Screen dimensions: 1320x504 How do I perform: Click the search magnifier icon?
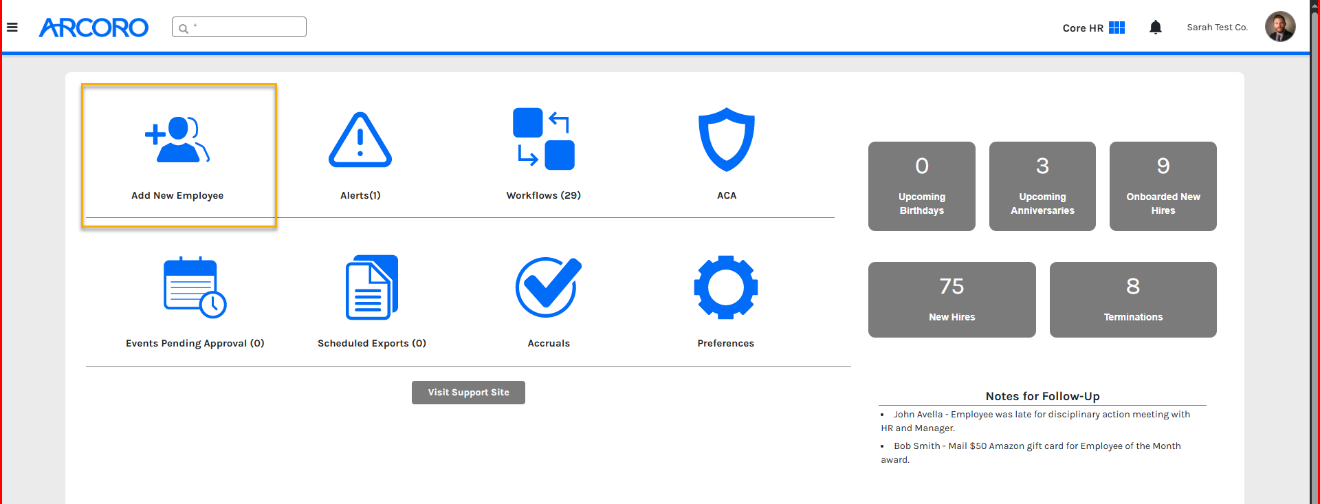184,28
